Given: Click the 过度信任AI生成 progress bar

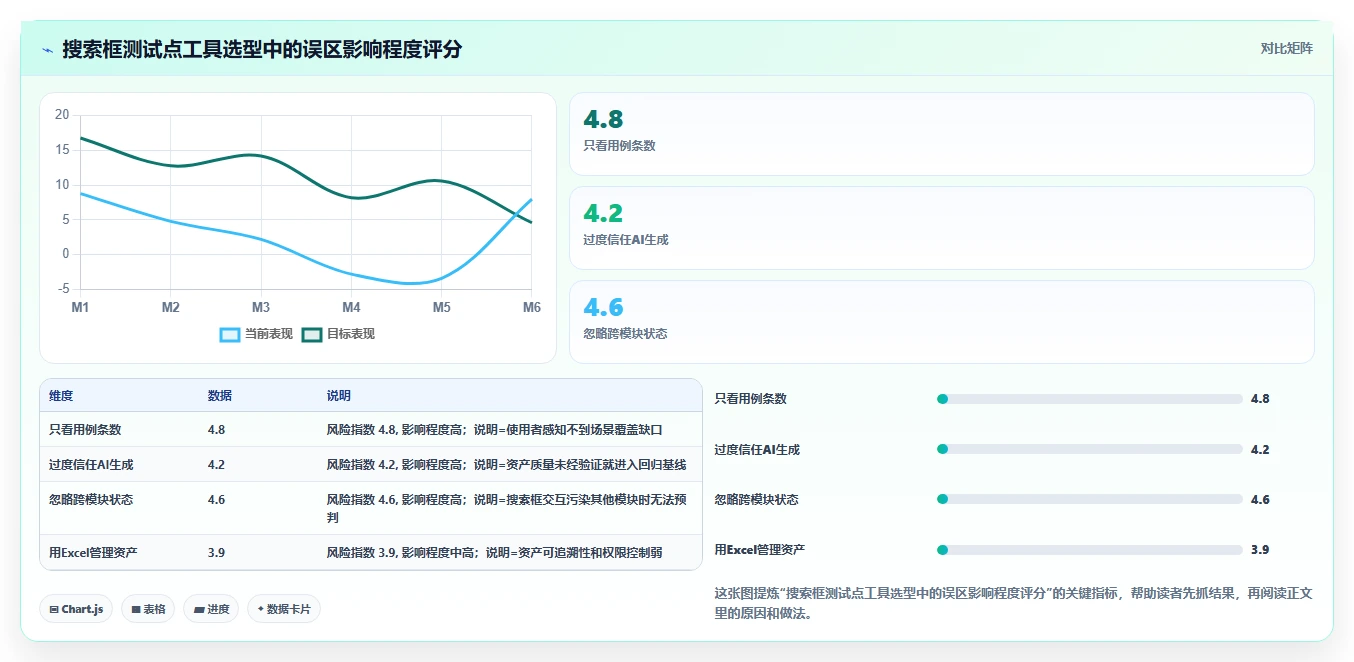Looking at the screenshot, I should tap(1089, 449).
